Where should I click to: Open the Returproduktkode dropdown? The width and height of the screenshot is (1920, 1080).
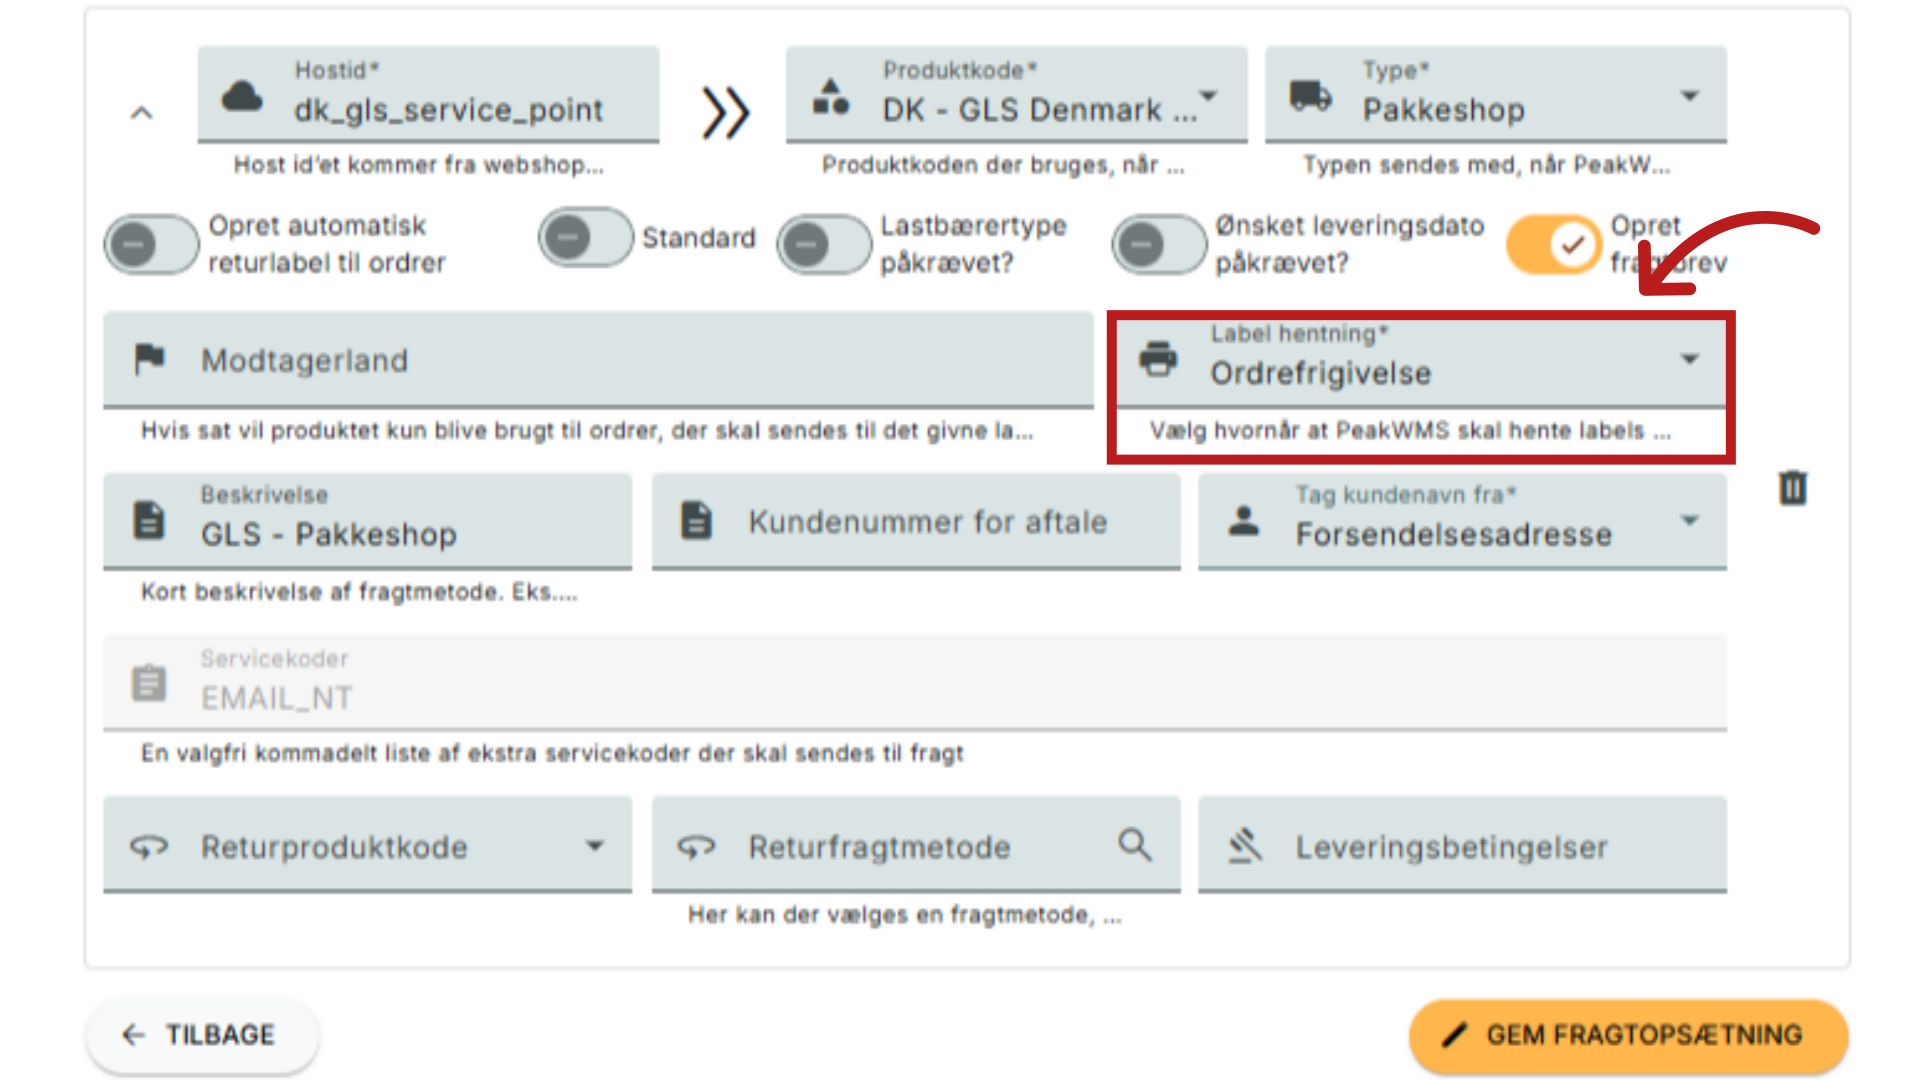pyautogui.click(x=594, y=846)
